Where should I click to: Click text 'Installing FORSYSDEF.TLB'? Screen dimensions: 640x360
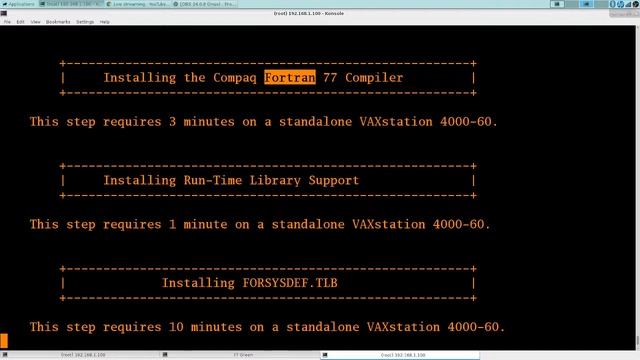pyautogui.click(x=250, y=283)
